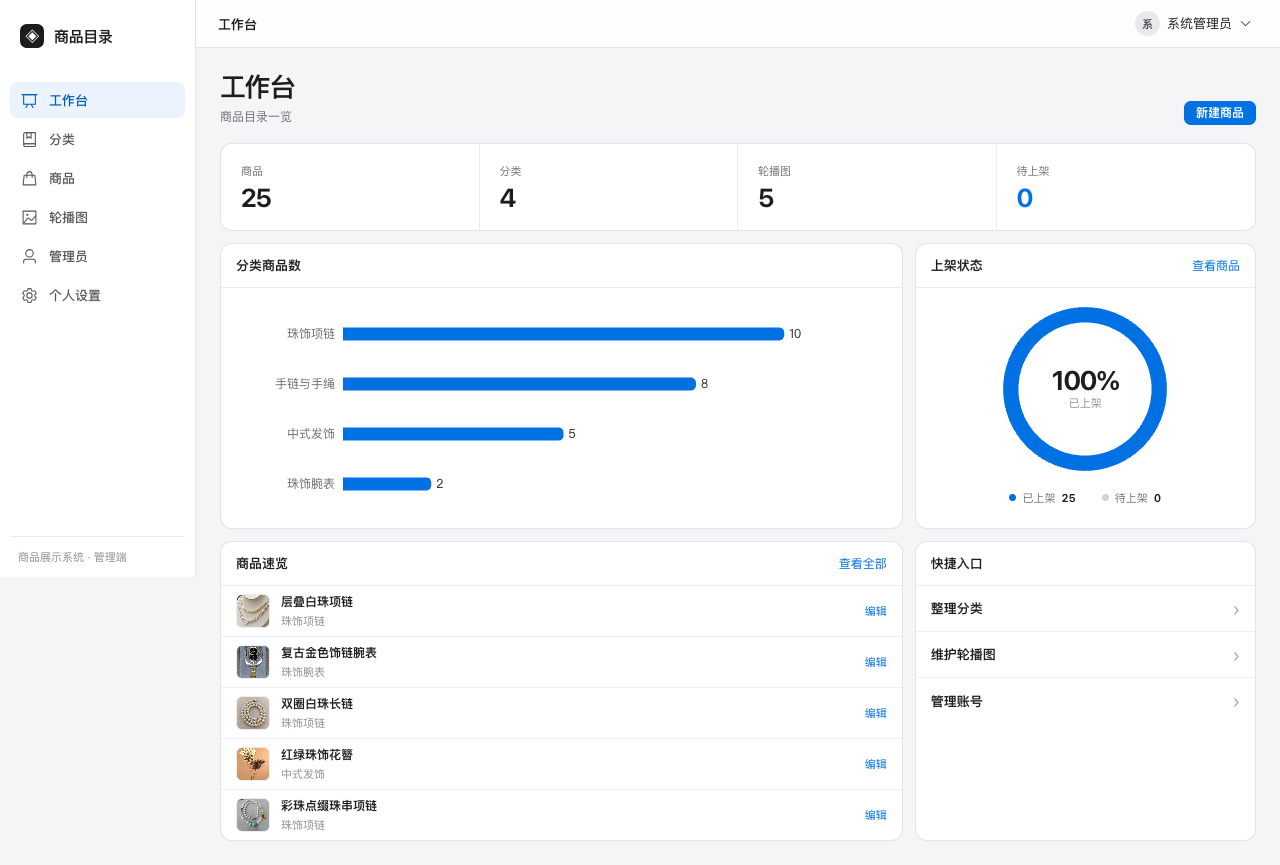Click the 分类 sidebar icon
This screenshot has width=1280, height=865.
click(30, 139)
